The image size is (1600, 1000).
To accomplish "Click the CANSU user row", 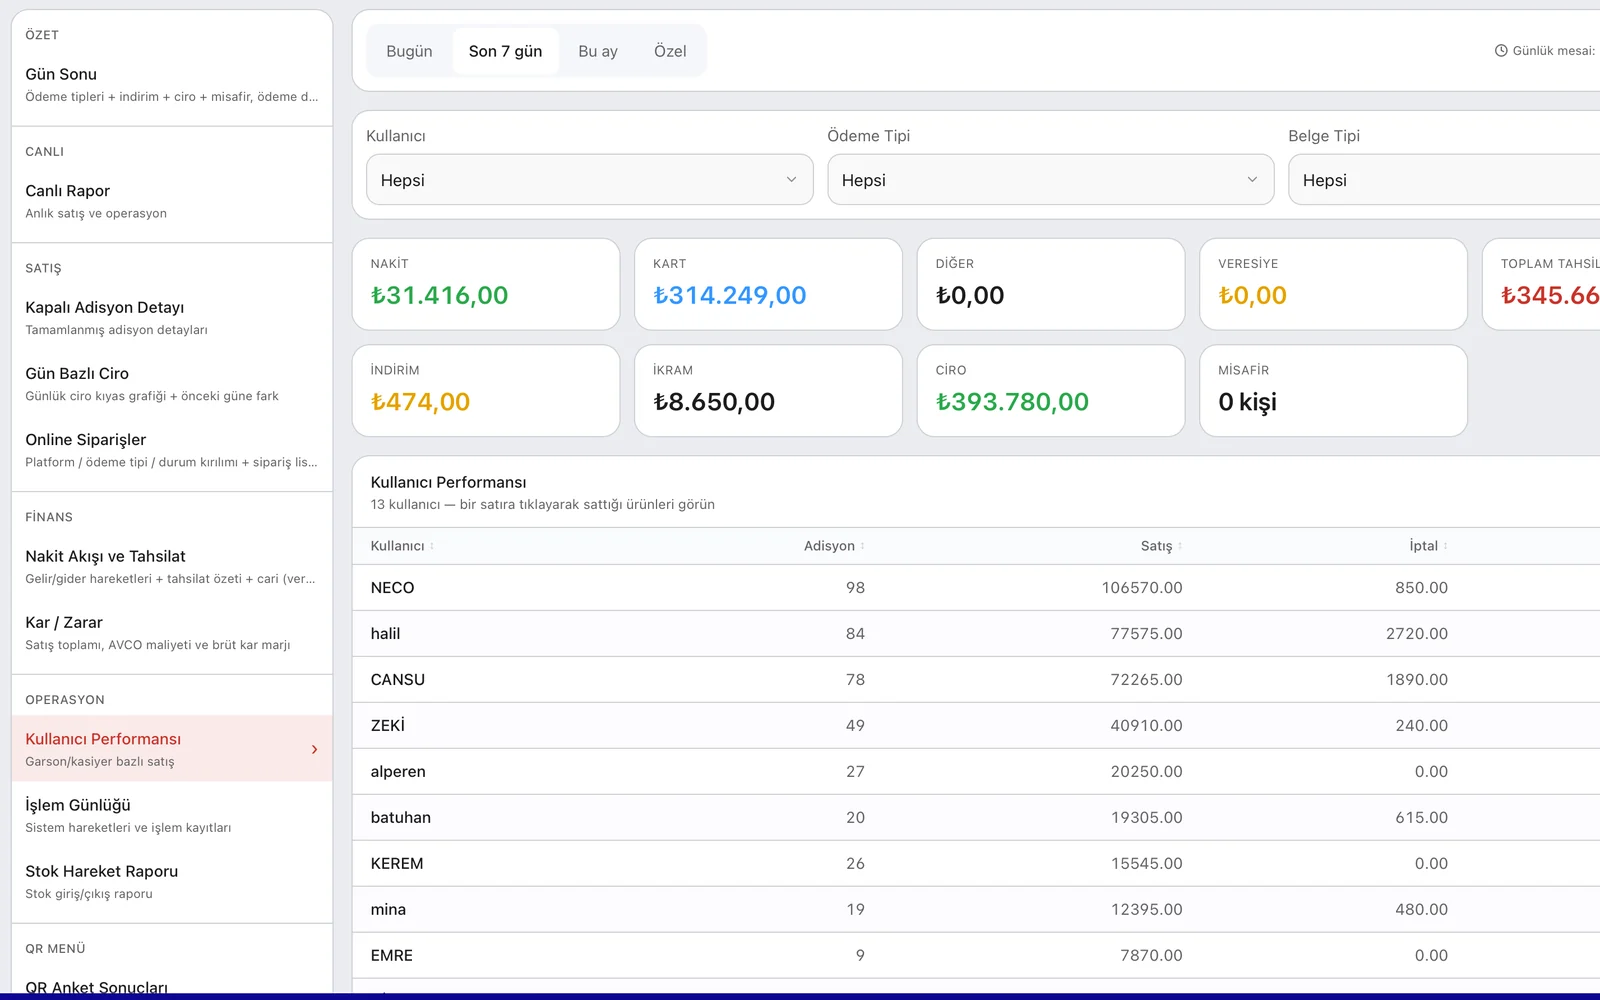I will (x=976, y=680).
